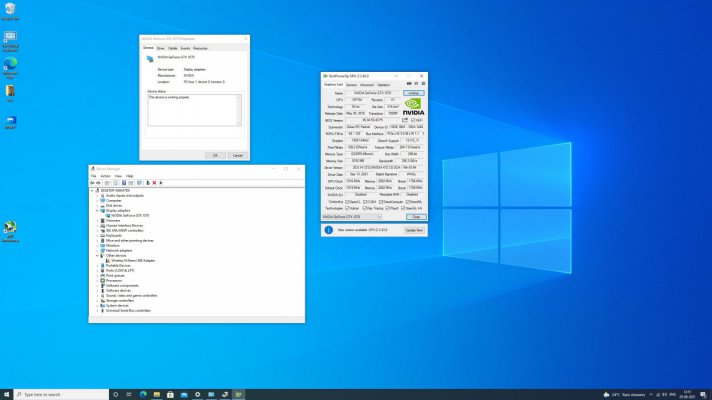Viewport: 712px width, 400px height.
Task: Click the NVIDIA logo in GPU-Z
Action: [413, 107]
